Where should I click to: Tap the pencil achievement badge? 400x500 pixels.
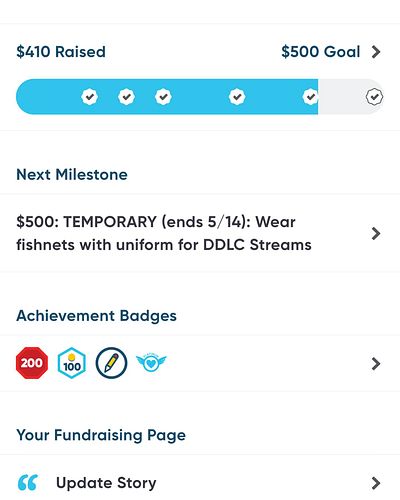click(x=111, y=363)
